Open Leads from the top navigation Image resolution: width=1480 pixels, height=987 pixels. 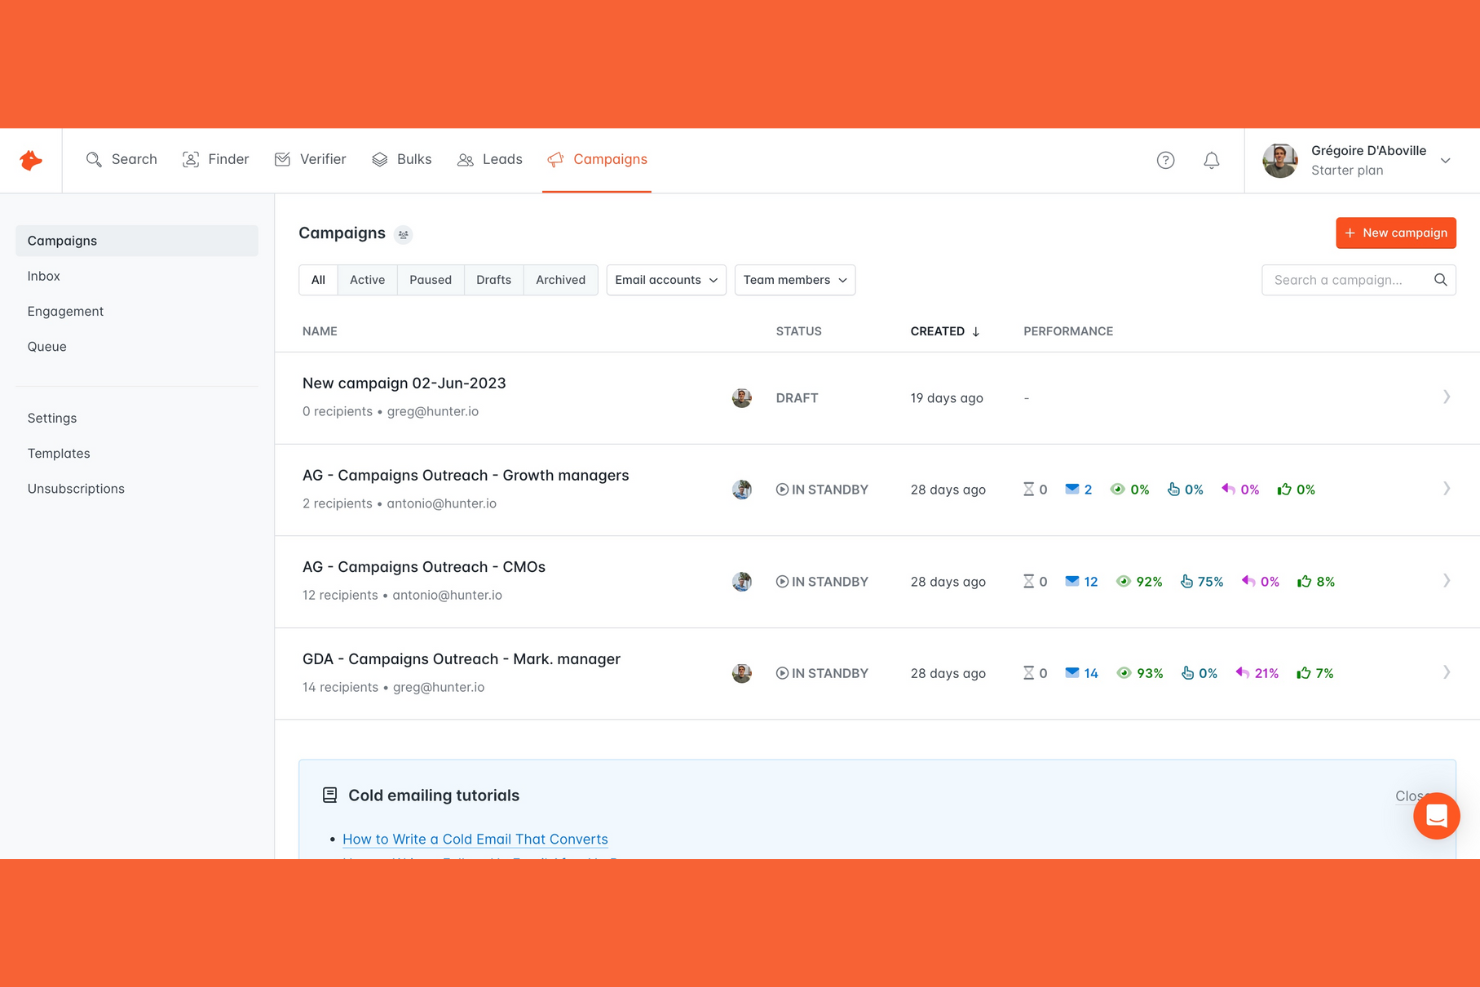(489, 159)
